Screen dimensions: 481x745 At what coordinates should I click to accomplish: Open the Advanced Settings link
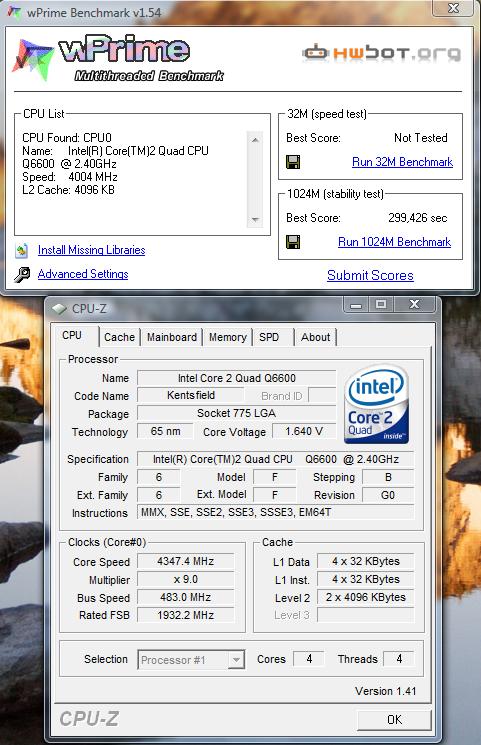click(x=83, y=274)
